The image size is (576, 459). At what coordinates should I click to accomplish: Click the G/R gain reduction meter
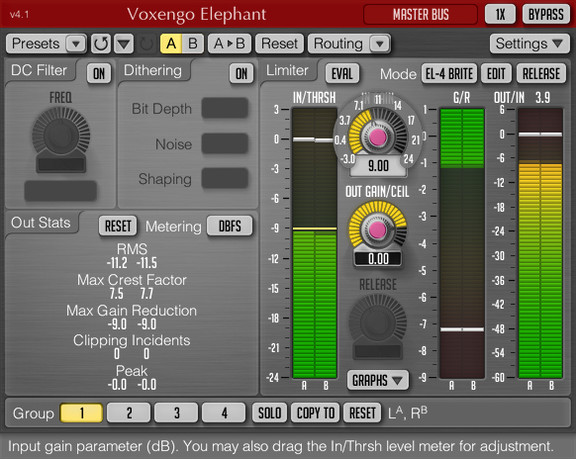[x=462, y=243]
